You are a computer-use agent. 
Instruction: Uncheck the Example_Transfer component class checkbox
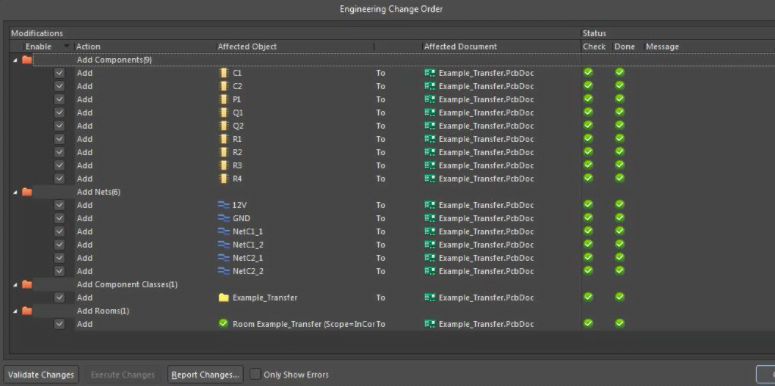point(59,298)
